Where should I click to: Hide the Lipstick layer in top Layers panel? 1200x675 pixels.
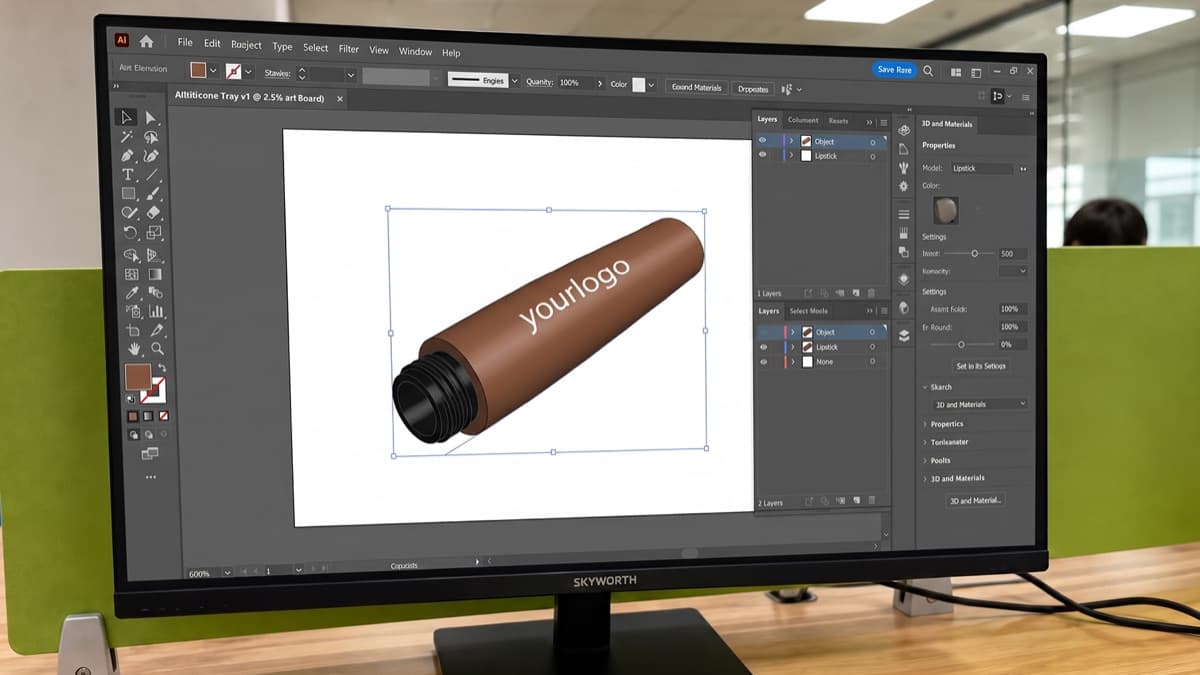click(763, 155)
